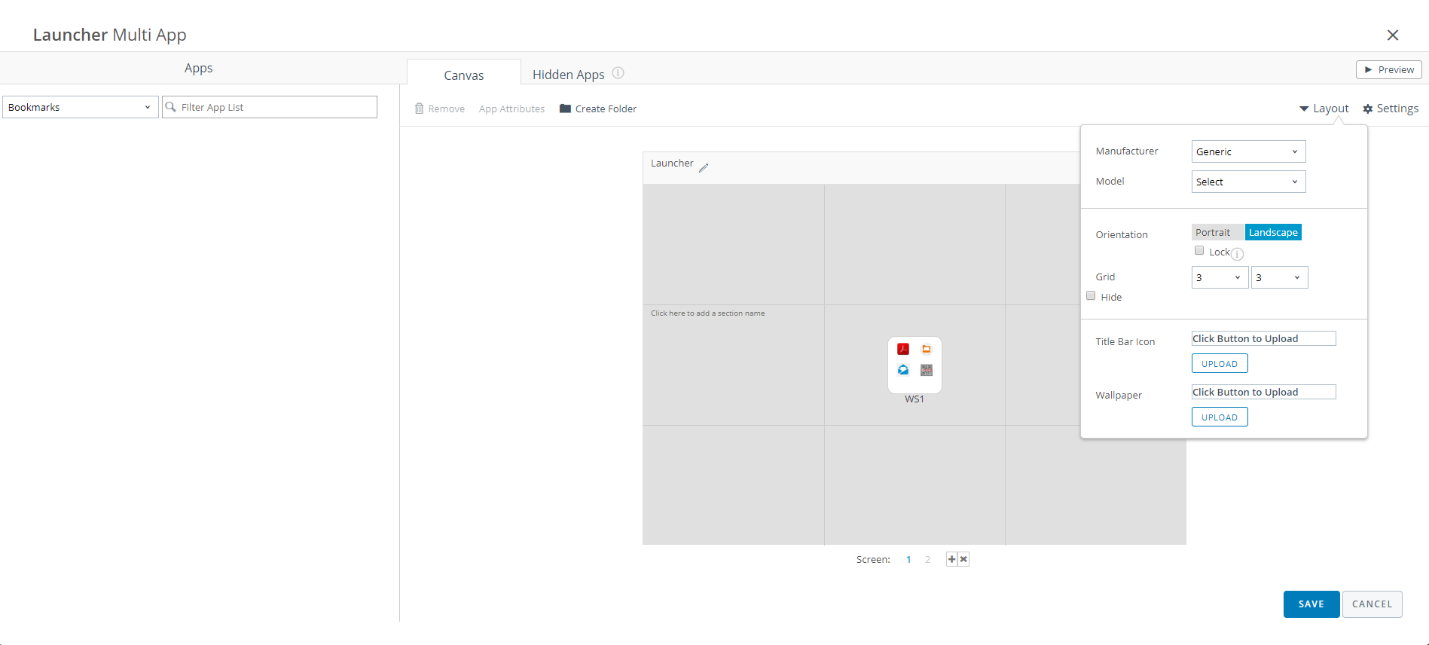
Task: Close the Launcher Multi App dialog
Action: (1393, 35)
